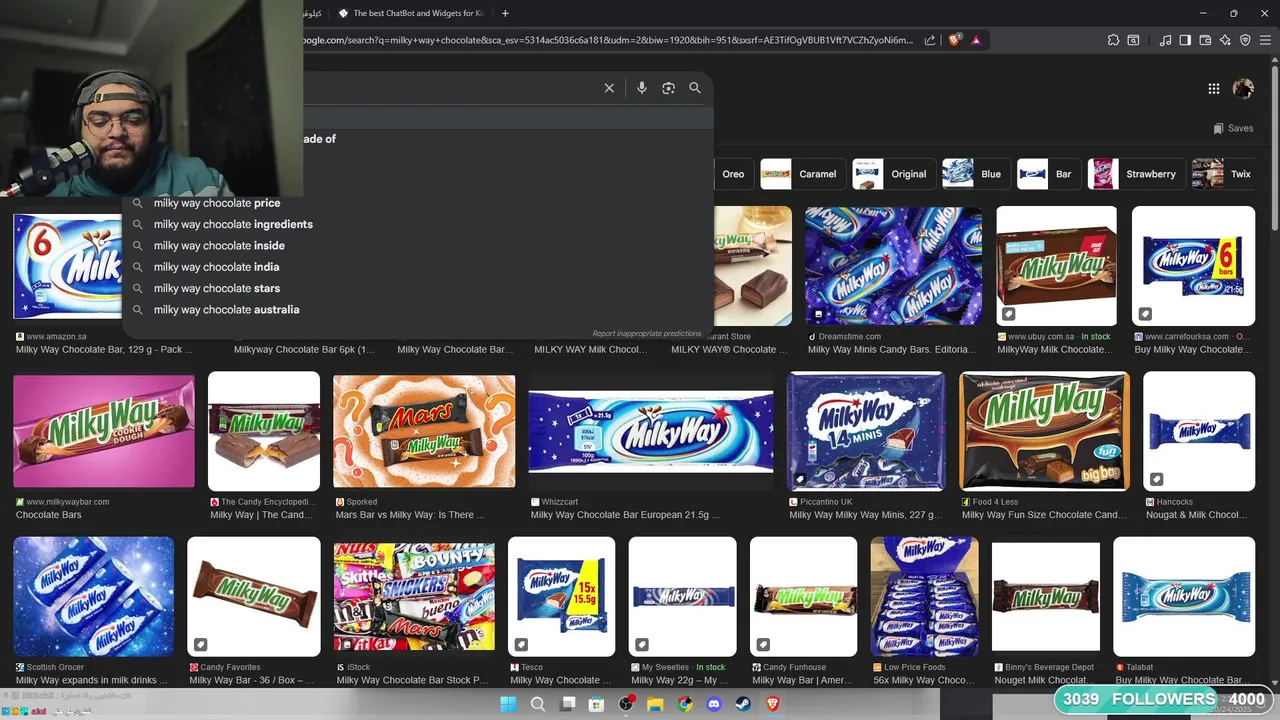Screen dimensions: 1280x720
Task: Open Steam from the taskbar
Action: pos(743,704)
